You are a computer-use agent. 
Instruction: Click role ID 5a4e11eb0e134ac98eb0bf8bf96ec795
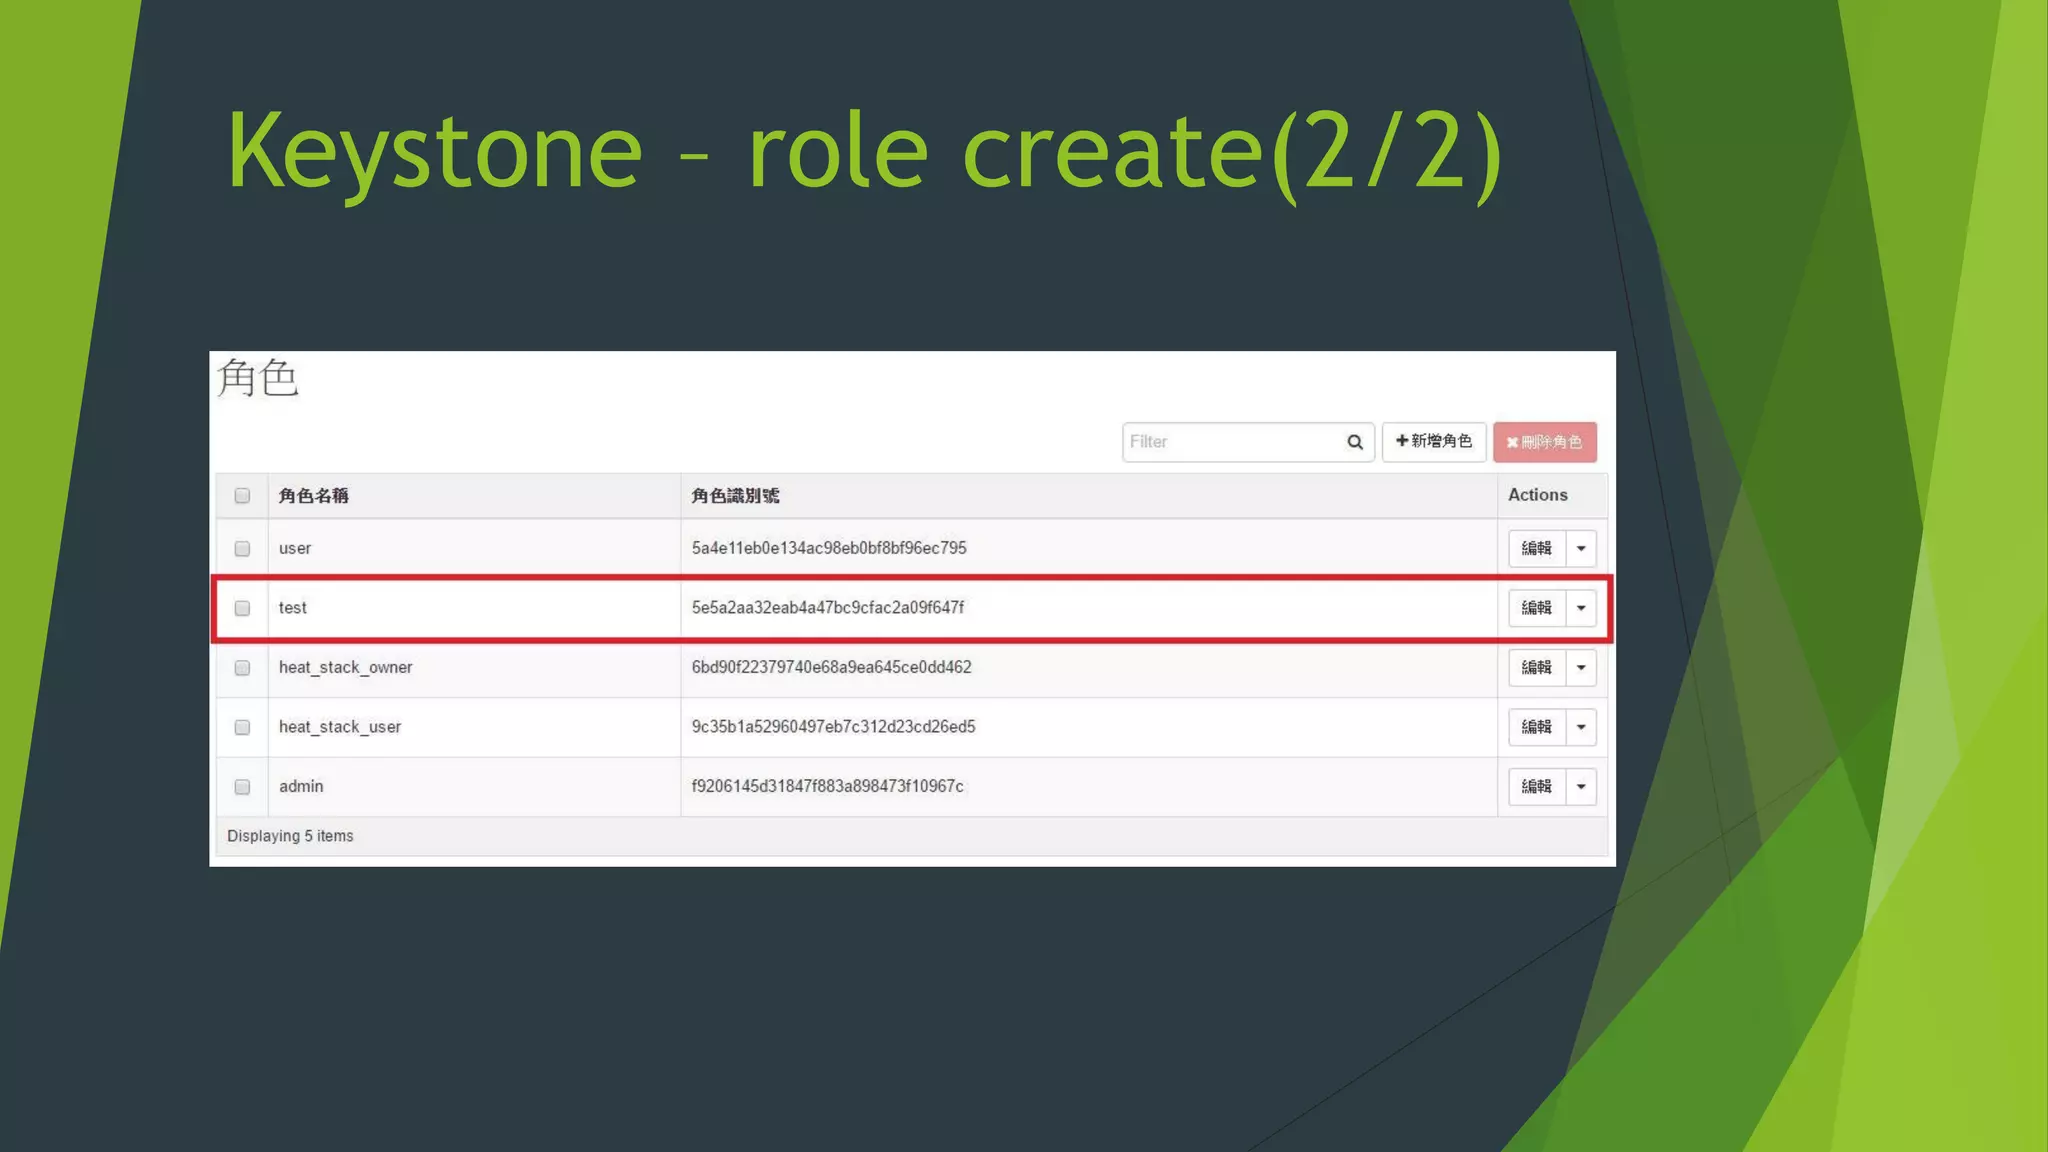[829, 548]
